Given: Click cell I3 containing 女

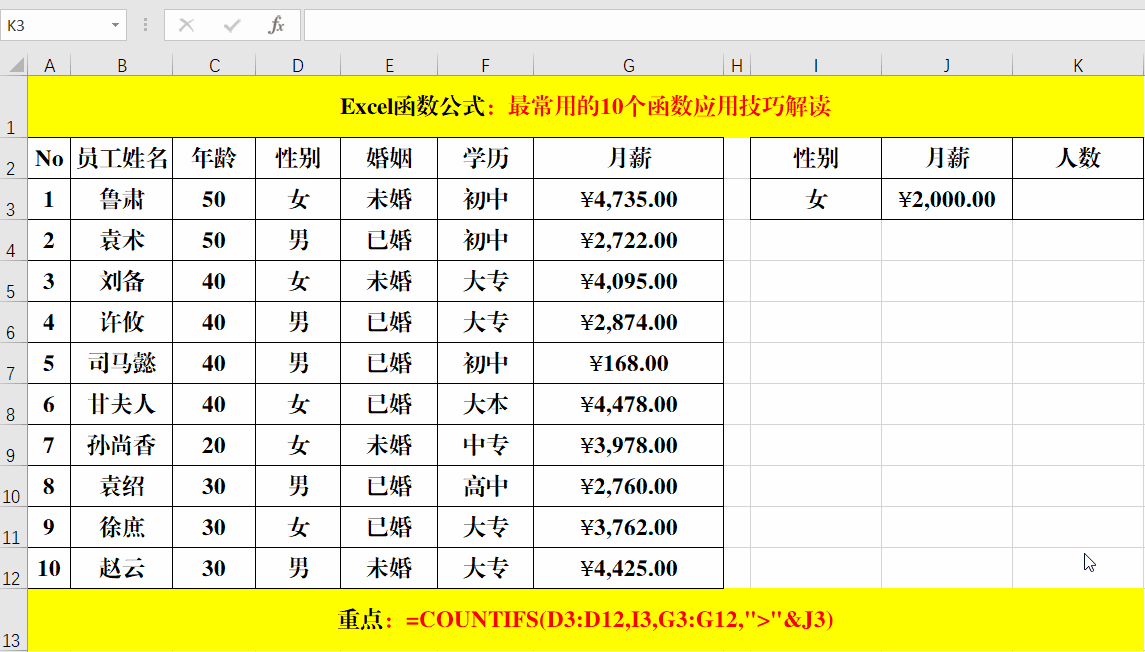Looking at the screenshot, I should click(x=816, y=199).
